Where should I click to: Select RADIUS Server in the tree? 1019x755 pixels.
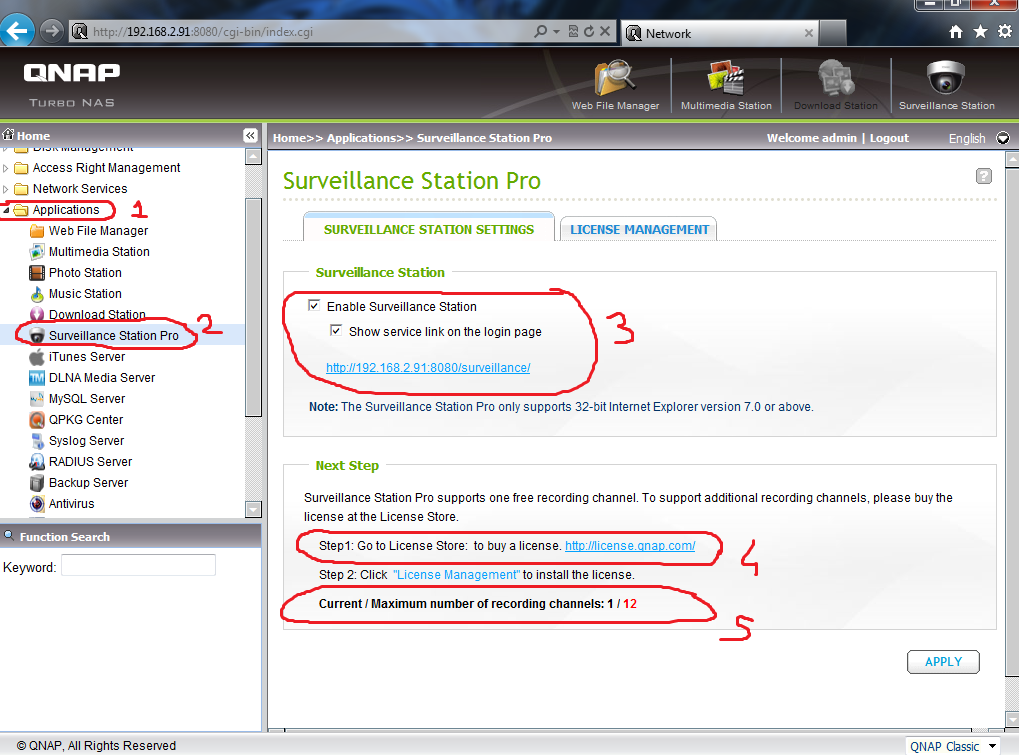(x=90, y=461)
